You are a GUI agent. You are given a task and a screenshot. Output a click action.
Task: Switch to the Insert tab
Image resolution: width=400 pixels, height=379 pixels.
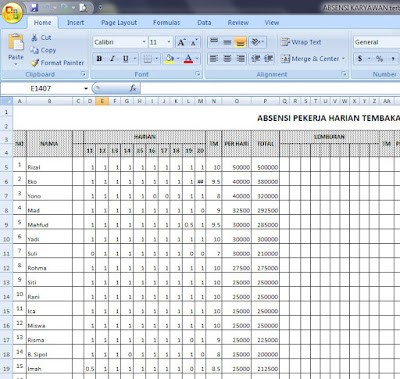click(x=75, y=23)
